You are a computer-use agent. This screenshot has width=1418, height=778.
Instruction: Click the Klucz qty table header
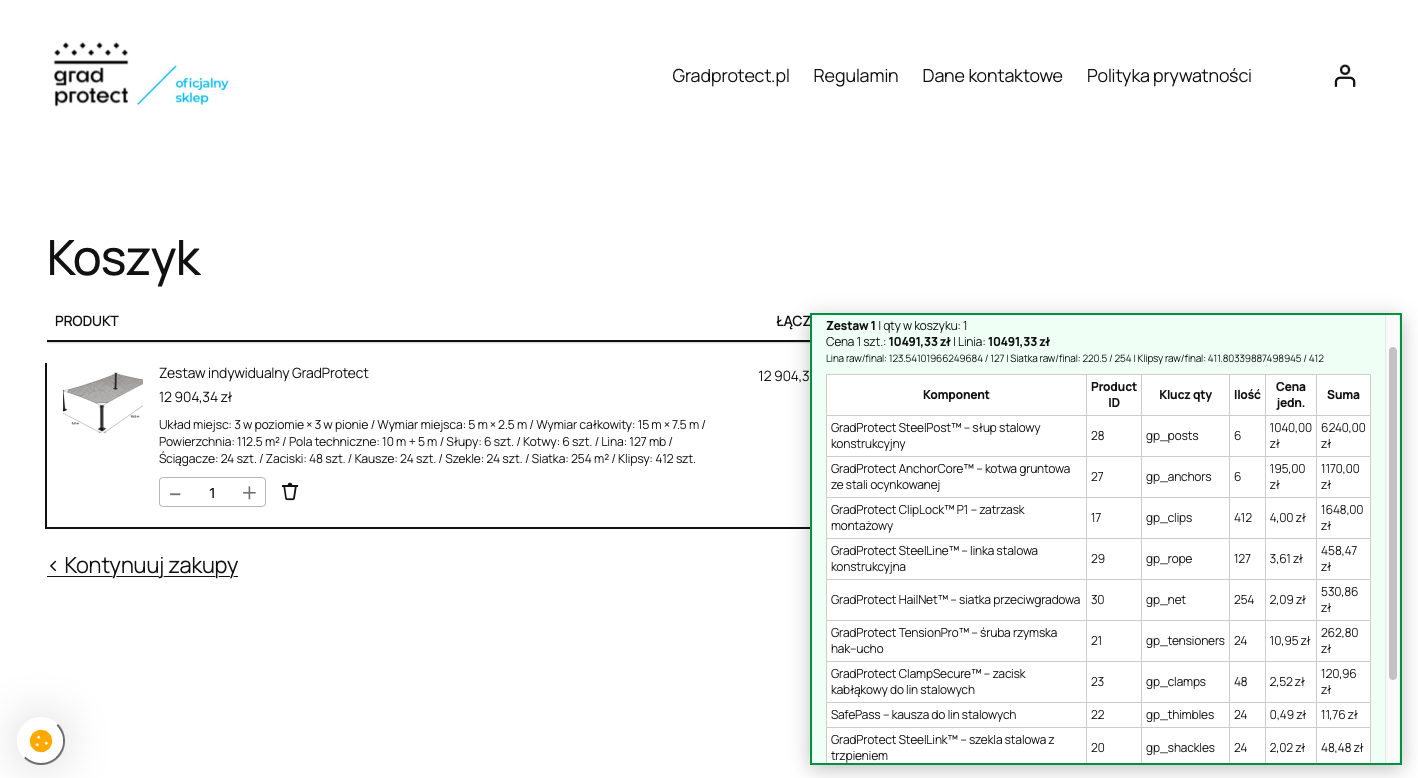pos(1186,395)
